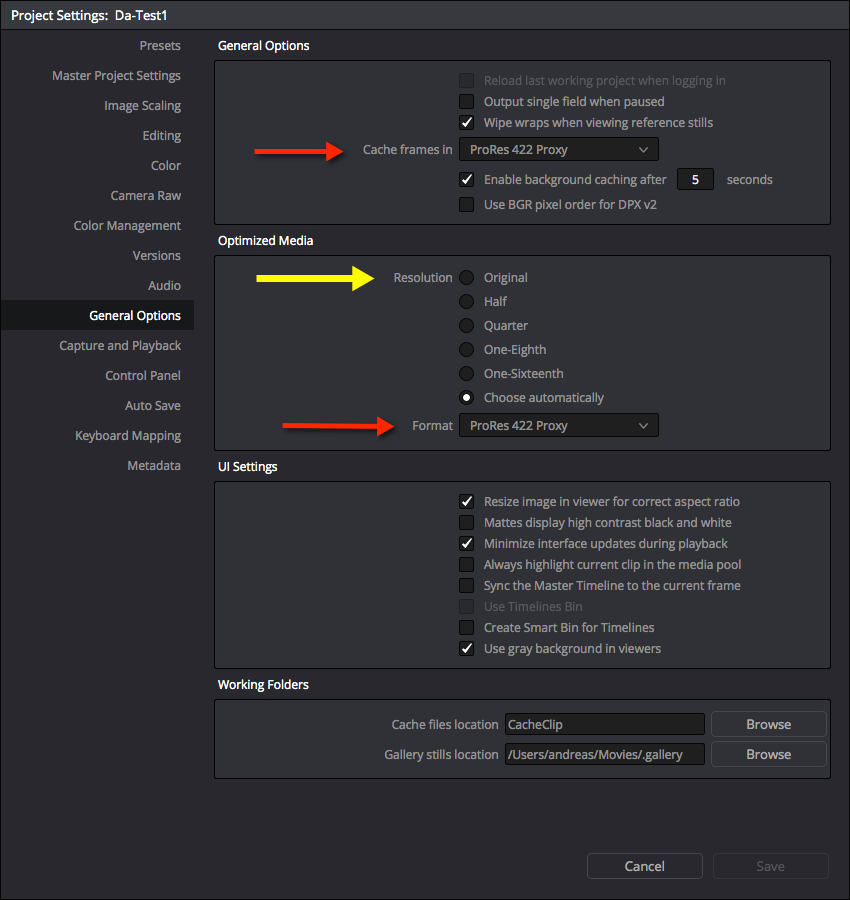Select One-Eighth resolution radio button
850x900 pixels.
466,350
